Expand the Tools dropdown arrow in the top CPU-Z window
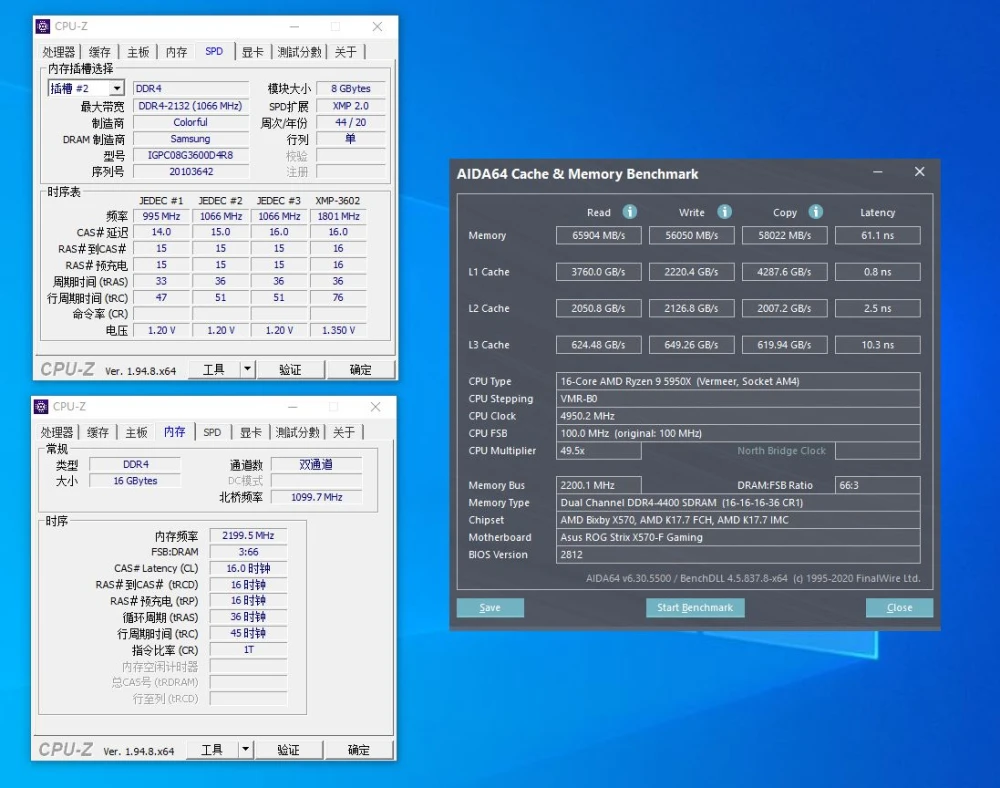 247,369
